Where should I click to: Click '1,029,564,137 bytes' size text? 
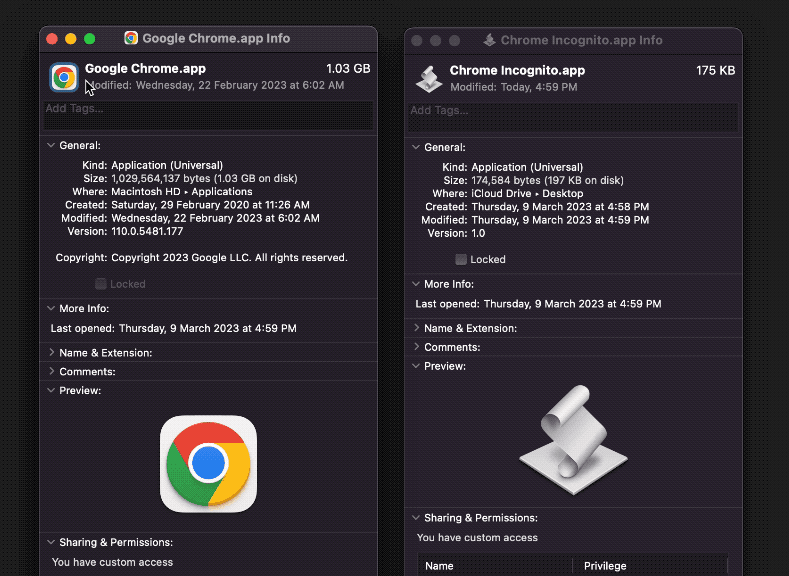[x=161, y=179]
